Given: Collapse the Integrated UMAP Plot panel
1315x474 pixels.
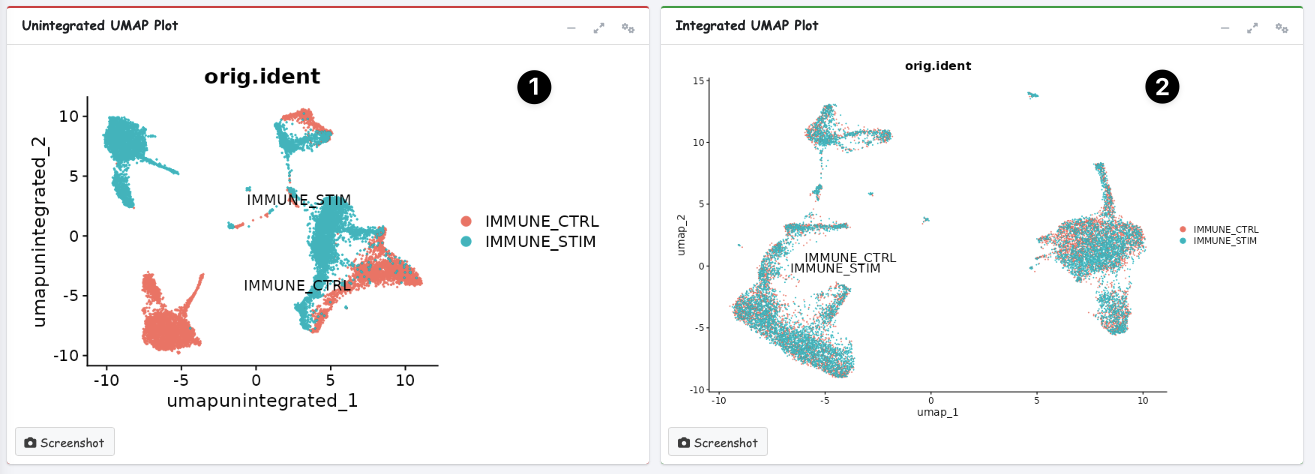Looking at the screenshot, I should (x=1224, y=28).
